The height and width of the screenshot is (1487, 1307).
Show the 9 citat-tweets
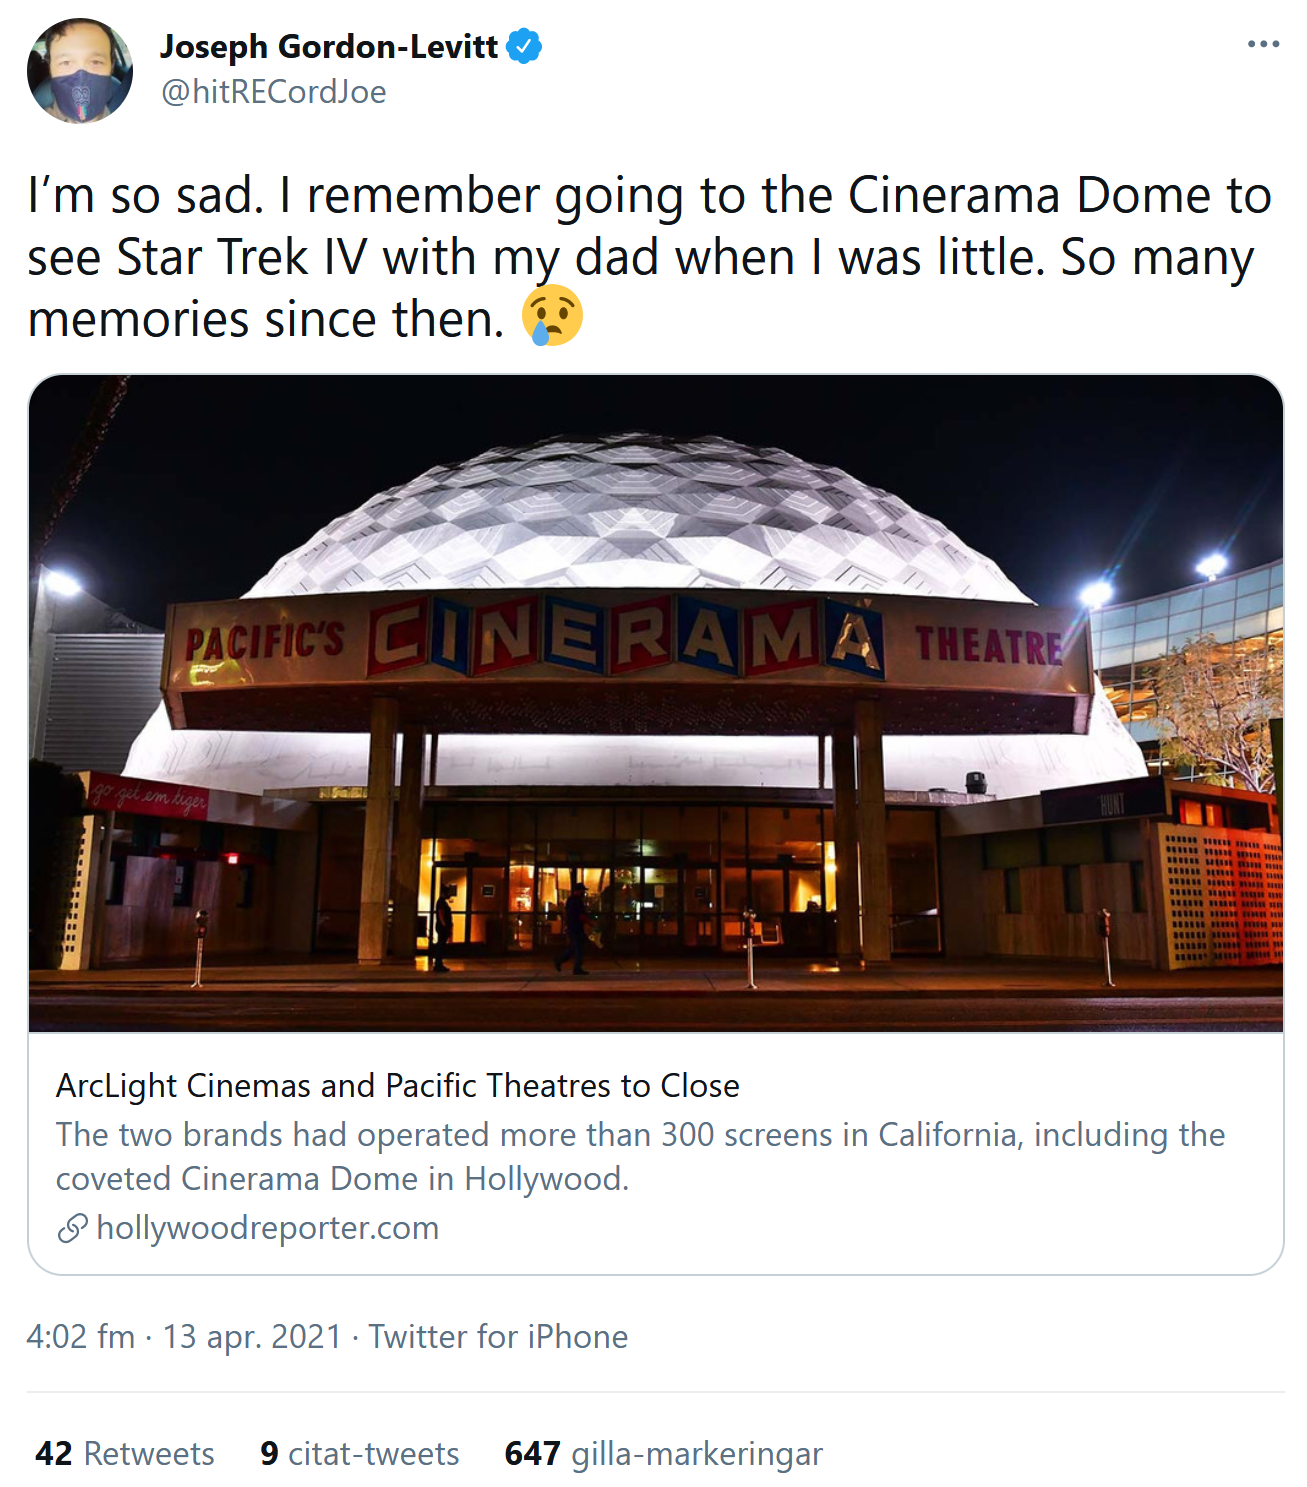click(x=360, y=1453)
